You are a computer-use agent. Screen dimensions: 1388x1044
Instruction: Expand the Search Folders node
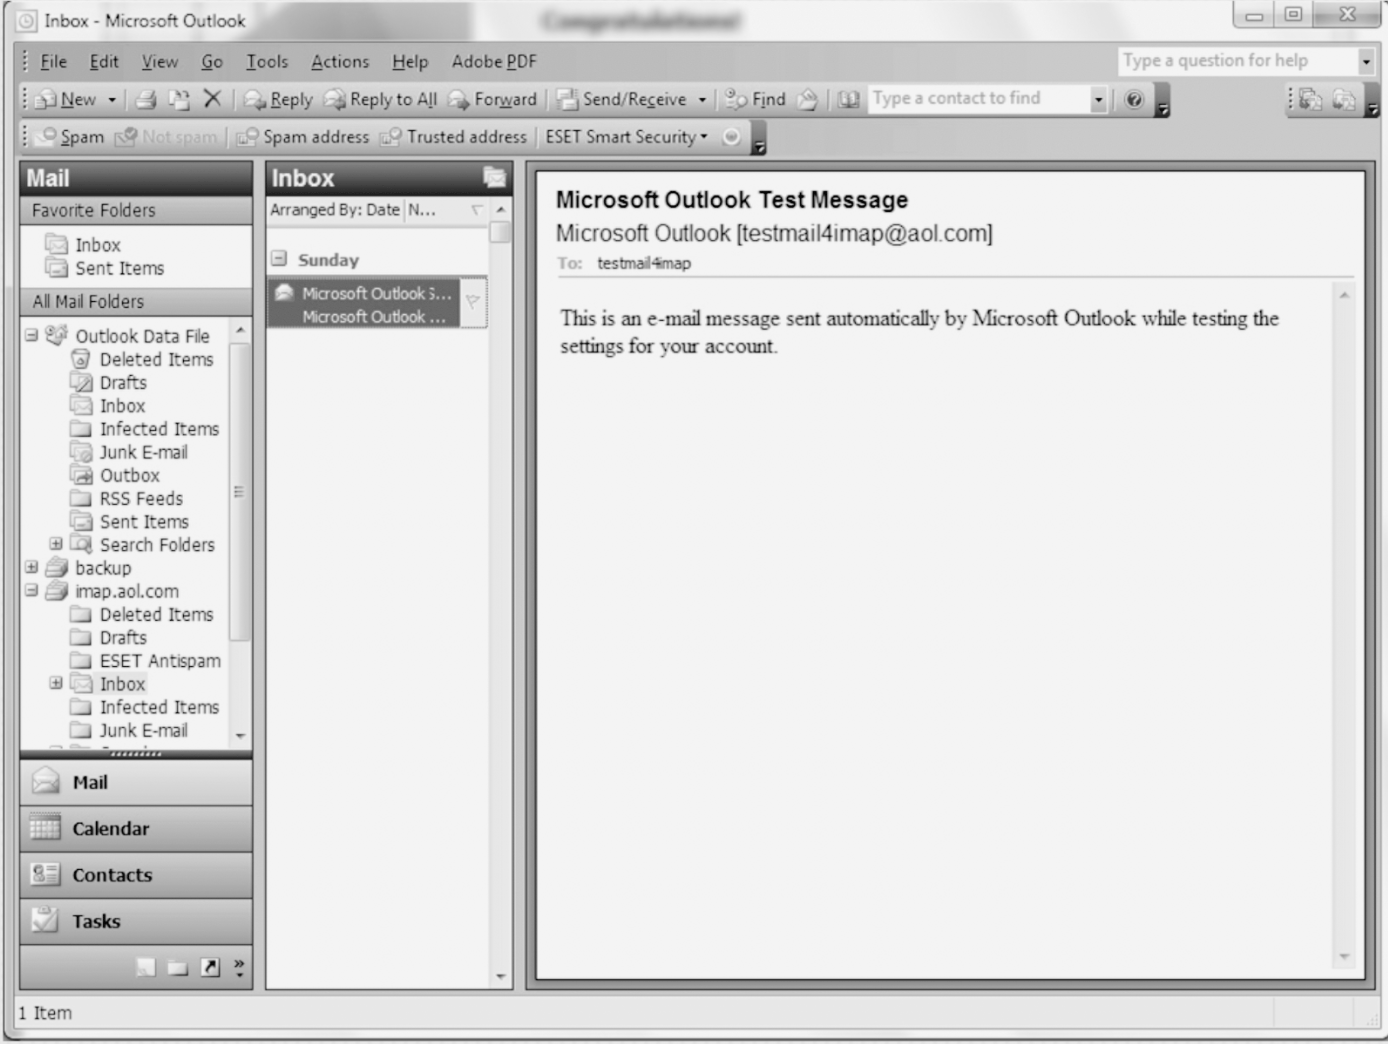[56, 544]
